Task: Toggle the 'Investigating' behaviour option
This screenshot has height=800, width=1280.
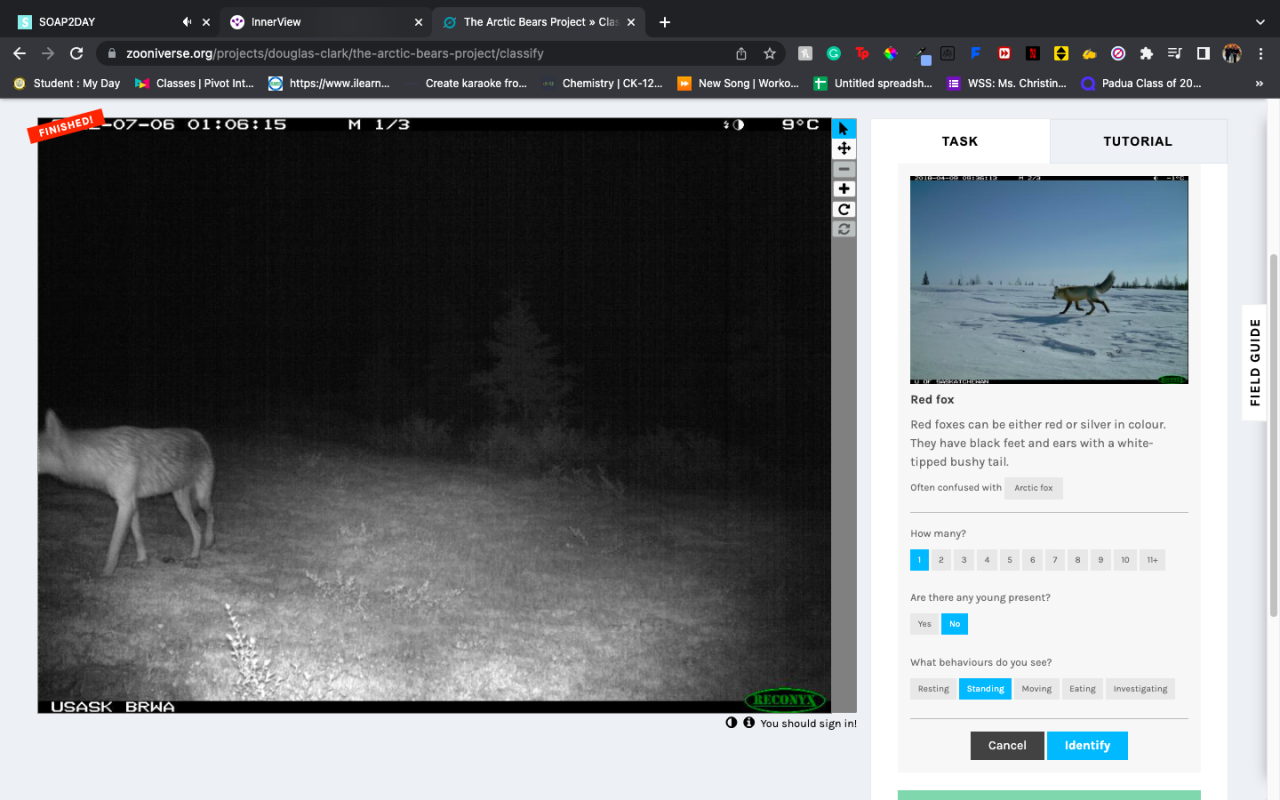Action: pyautogui.click(x=1140, y=689)
